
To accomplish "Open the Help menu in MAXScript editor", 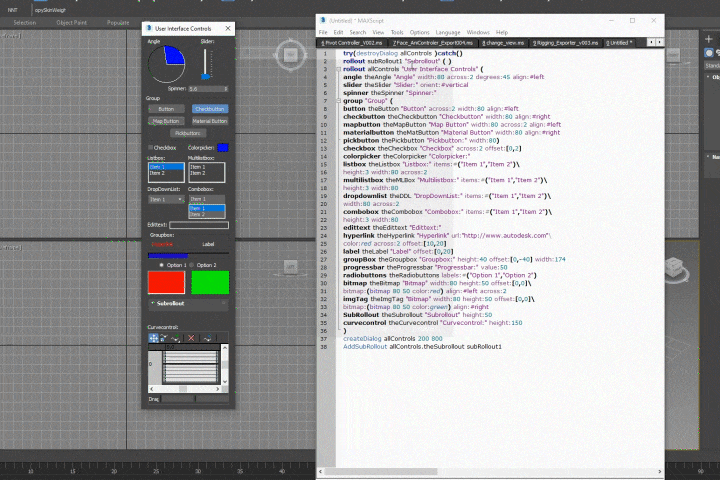I will pos(502,33).
